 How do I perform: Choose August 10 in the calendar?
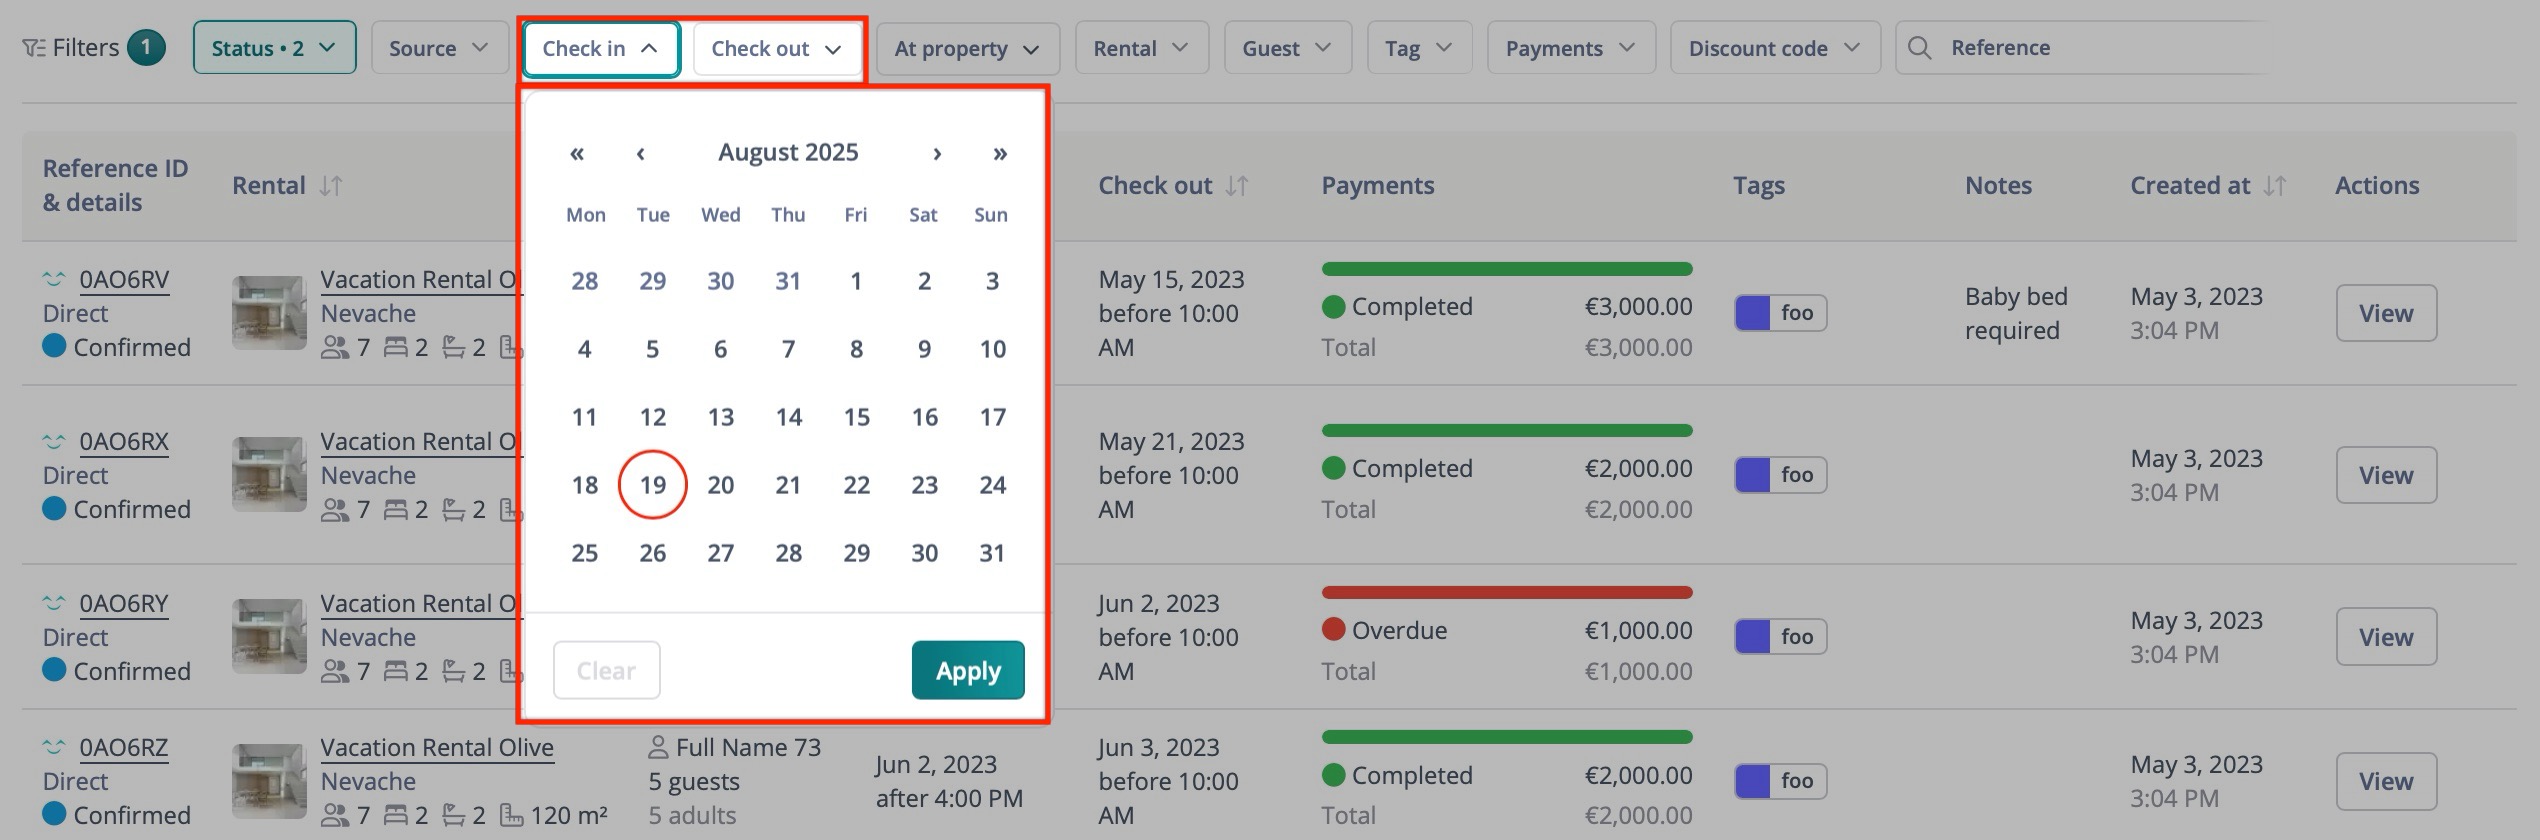(x=992, y=349)
